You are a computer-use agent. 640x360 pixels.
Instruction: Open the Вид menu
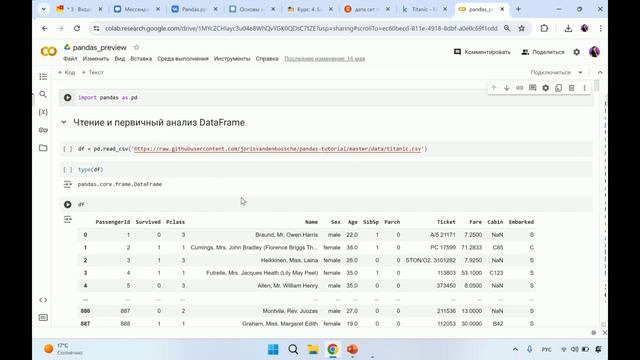pos(120,59)
